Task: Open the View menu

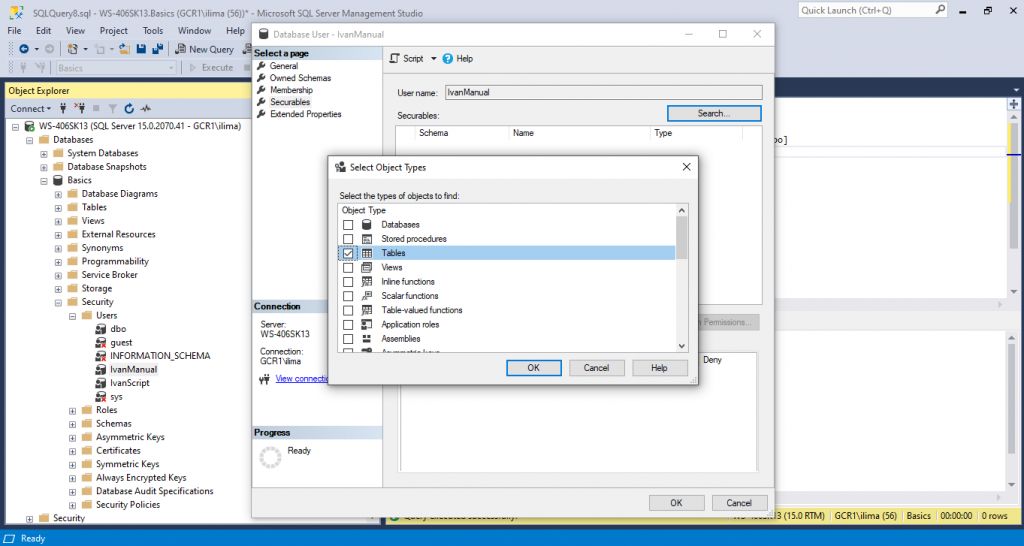Action: [75, 31]
